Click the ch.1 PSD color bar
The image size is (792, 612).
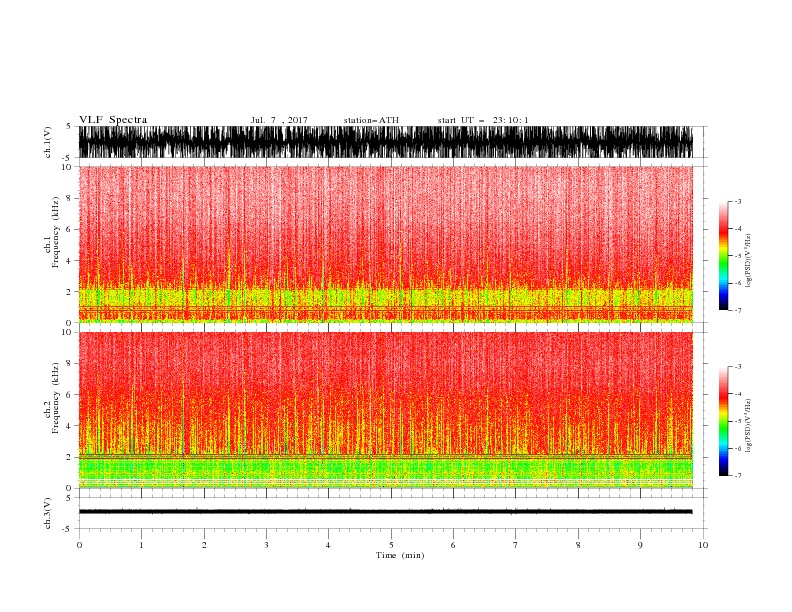(723, 256)
